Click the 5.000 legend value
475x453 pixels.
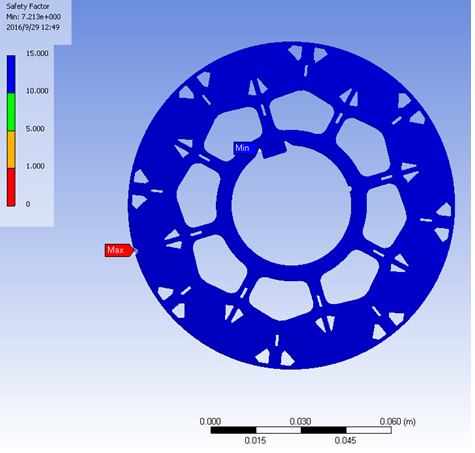coord(35,129)
